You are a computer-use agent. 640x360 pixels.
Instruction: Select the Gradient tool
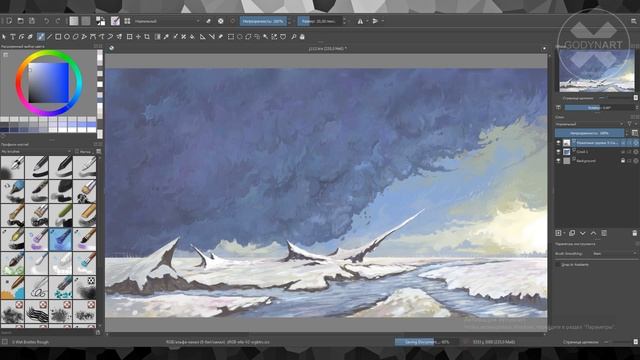[158, 37]
